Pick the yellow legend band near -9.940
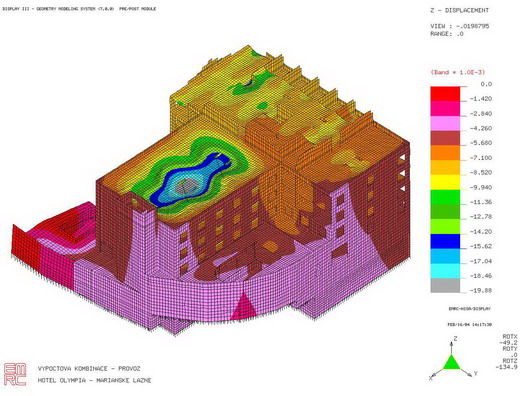The height and width of the screenshot is (396, 520). [445, 182]
